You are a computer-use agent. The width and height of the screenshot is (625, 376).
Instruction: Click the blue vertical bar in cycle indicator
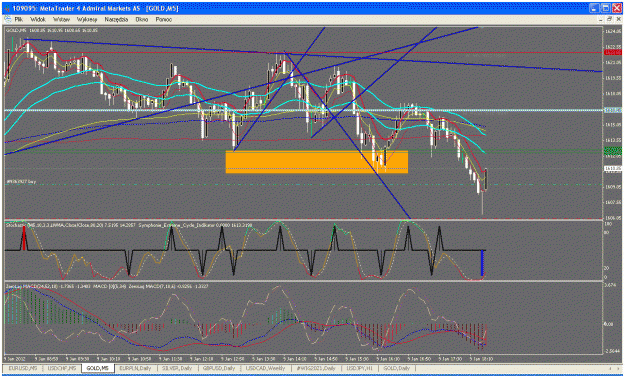[482, 263]
